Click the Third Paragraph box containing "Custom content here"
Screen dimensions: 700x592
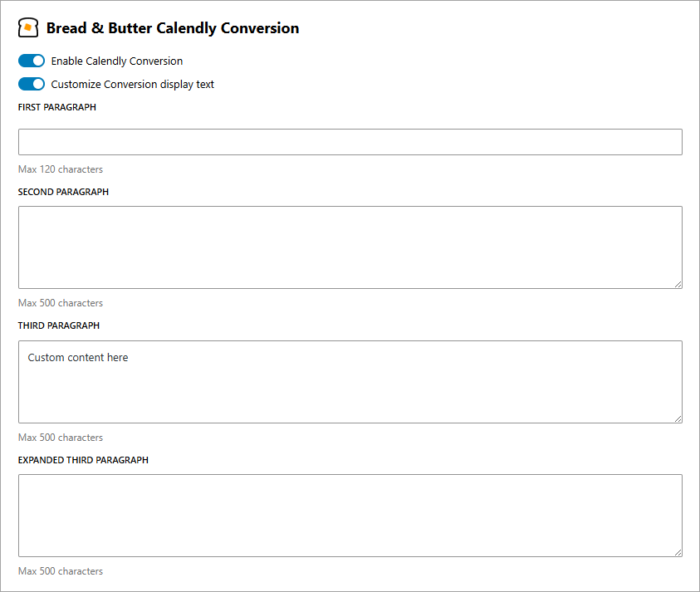click(350, 381)
